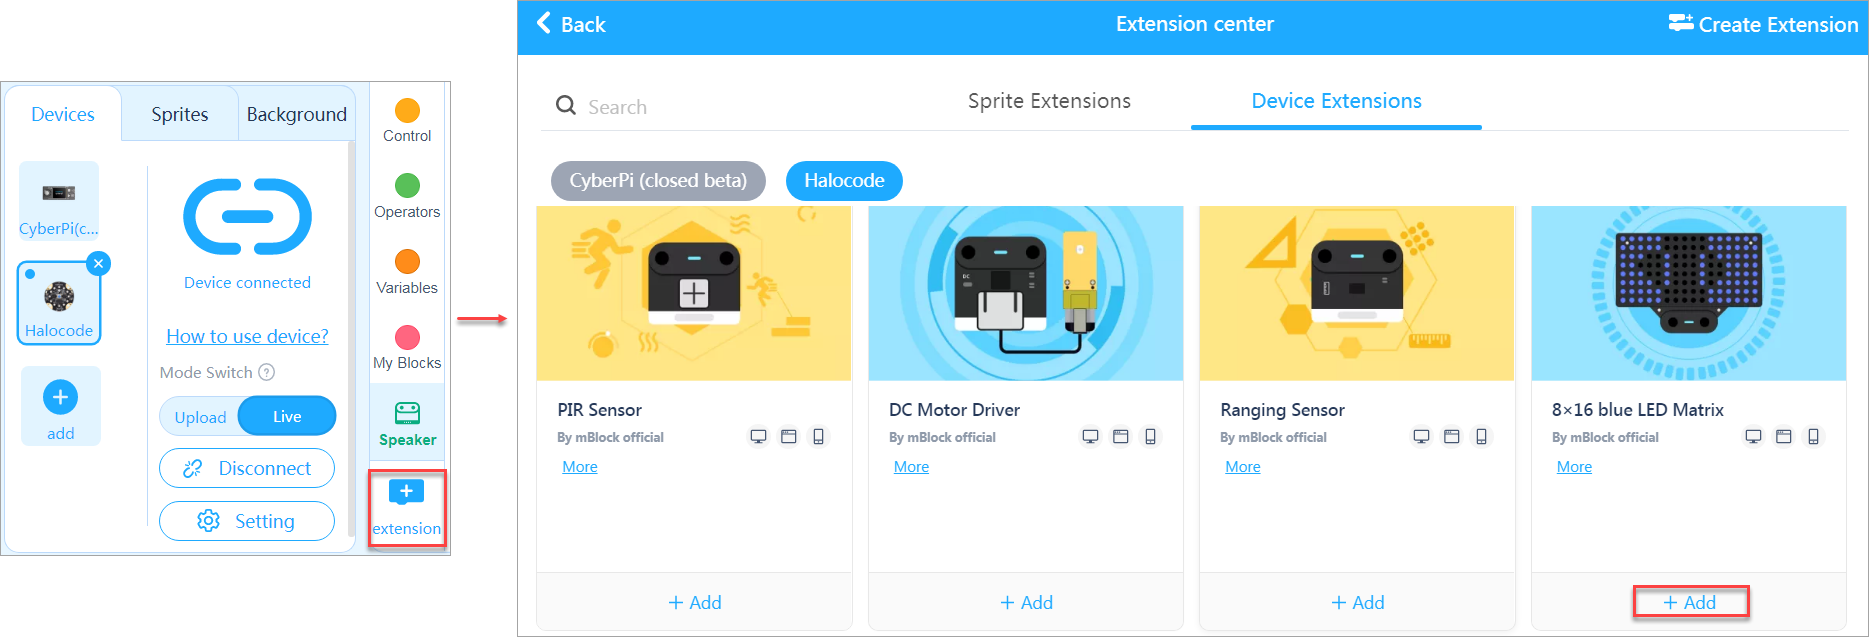The height and width of the screenshot is (637, 1869).
Task: Click the extension plus icon in blocks palette
Action: point(406,492)
